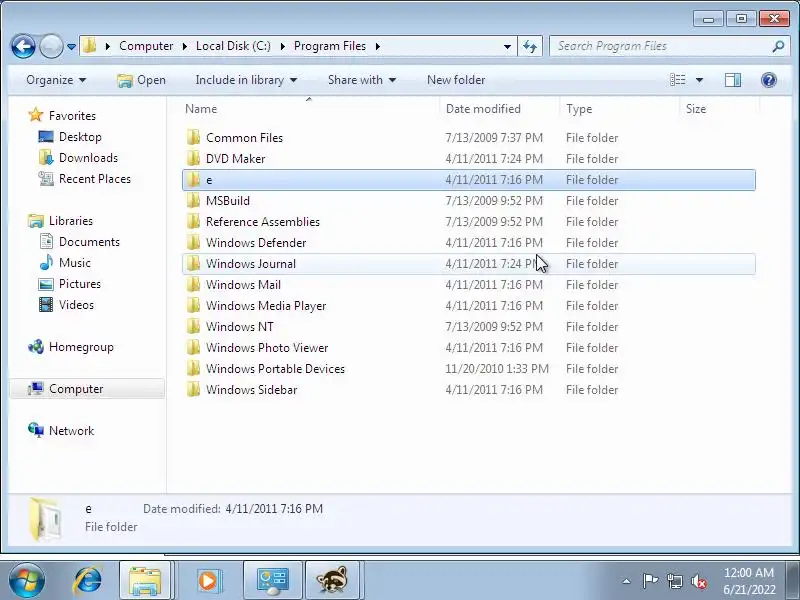This screenshot has height=600, width=800.
Task: Select the MSBuild folder icon
Action: pyautogui.click(x=193, y=201)
